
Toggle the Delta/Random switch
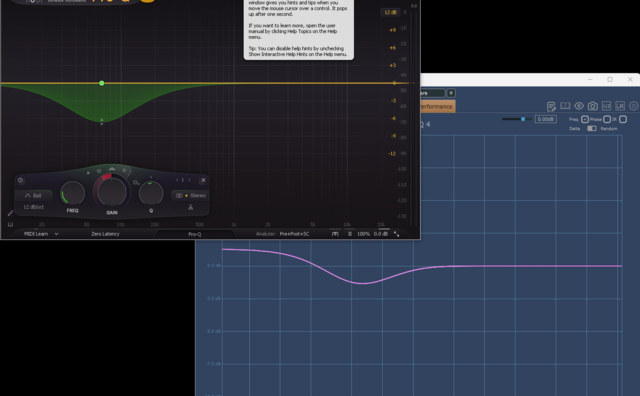point(591,129)
